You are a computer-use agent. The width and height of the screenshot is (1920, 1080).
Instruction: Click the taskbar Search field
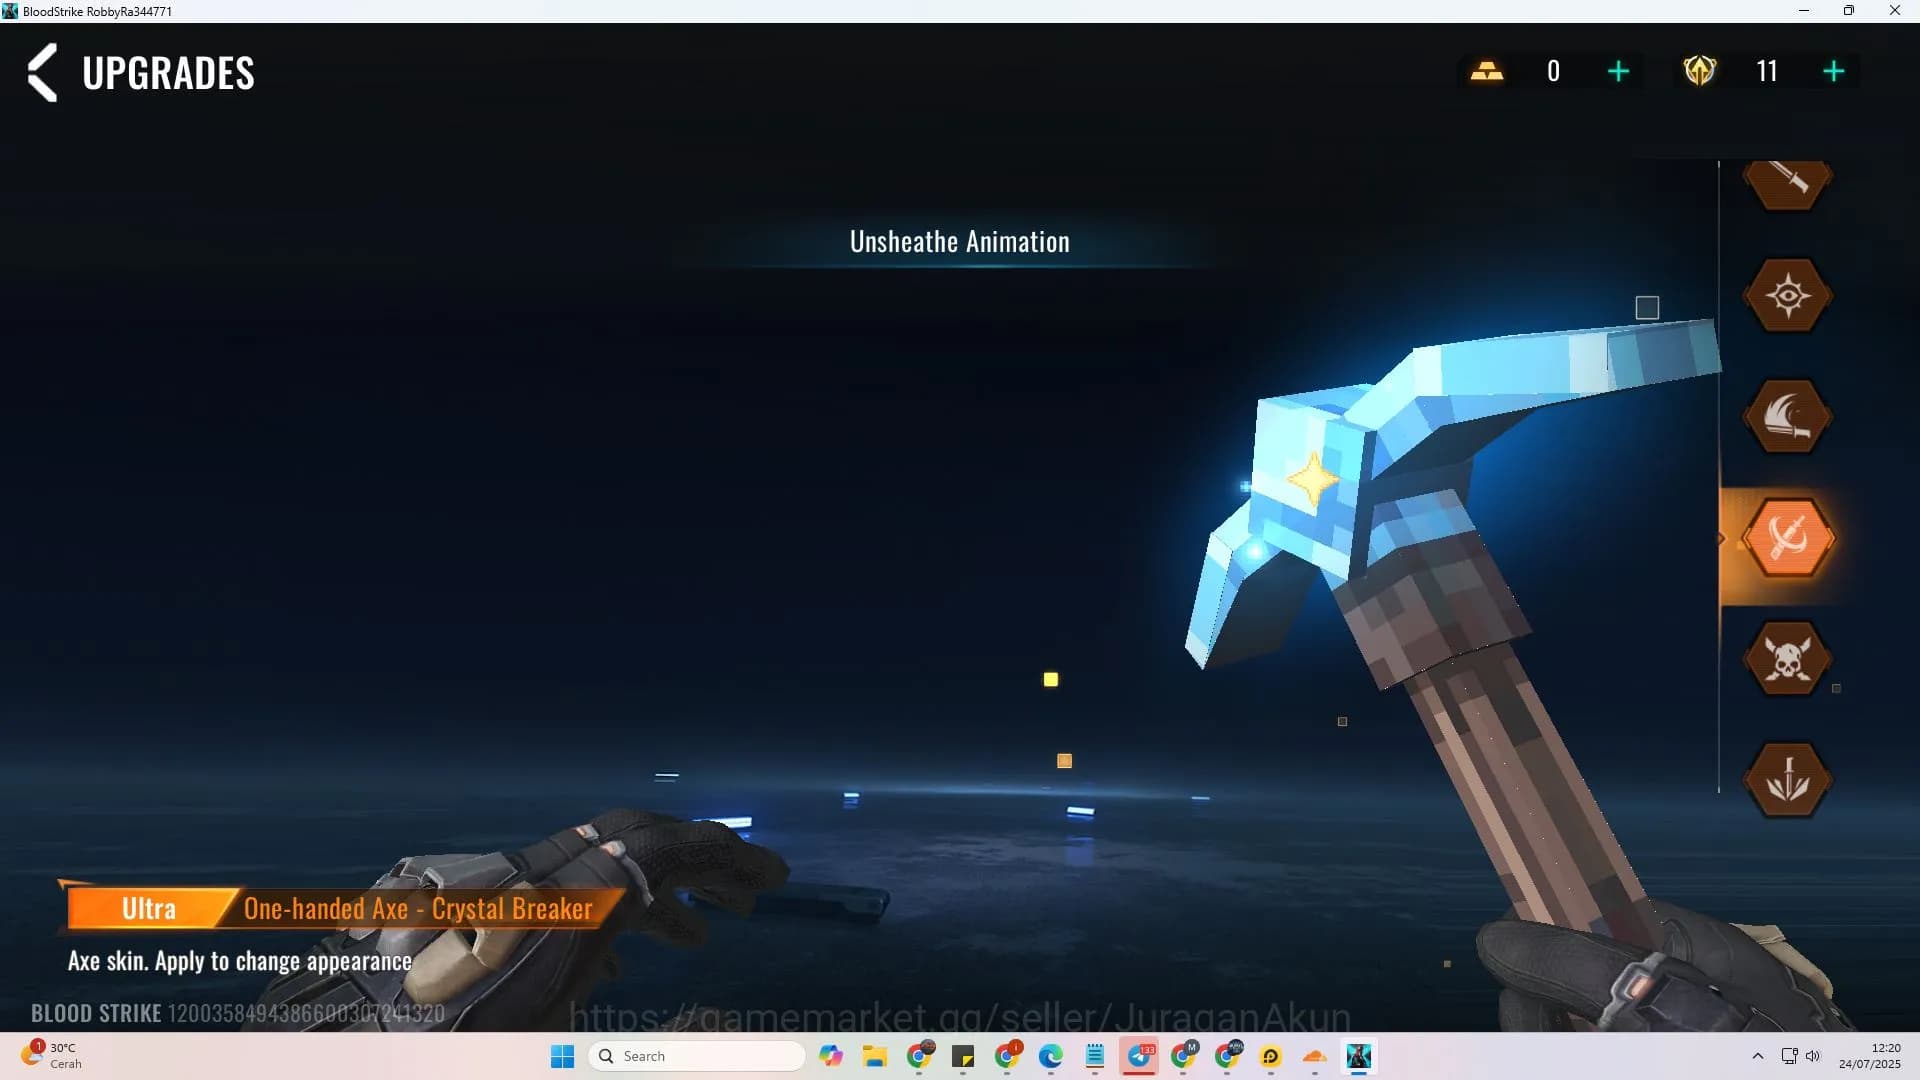pos(697,1055)
